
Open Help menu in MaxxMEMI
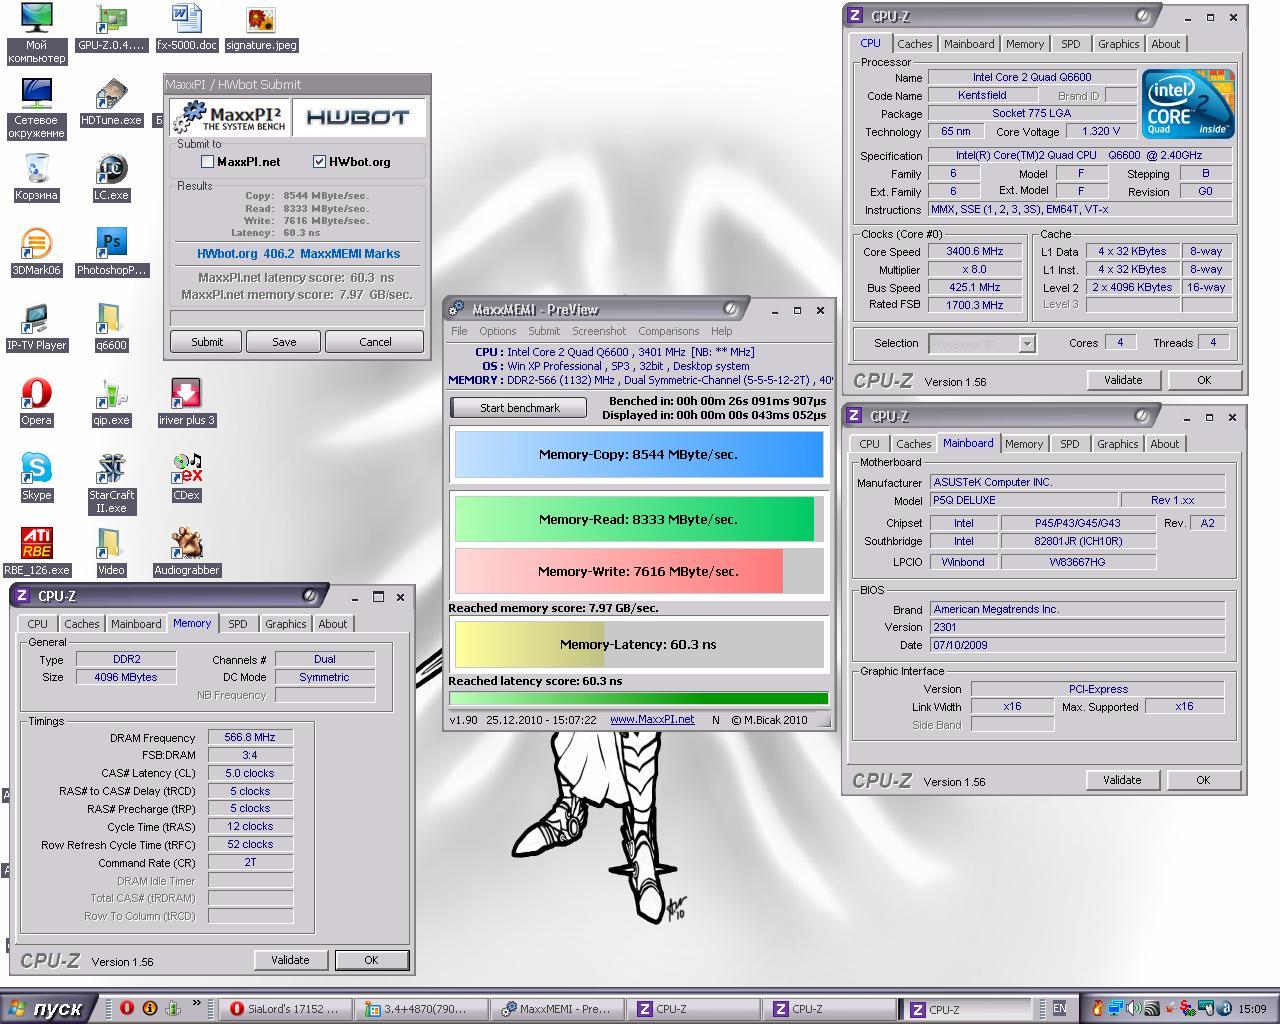721,331
